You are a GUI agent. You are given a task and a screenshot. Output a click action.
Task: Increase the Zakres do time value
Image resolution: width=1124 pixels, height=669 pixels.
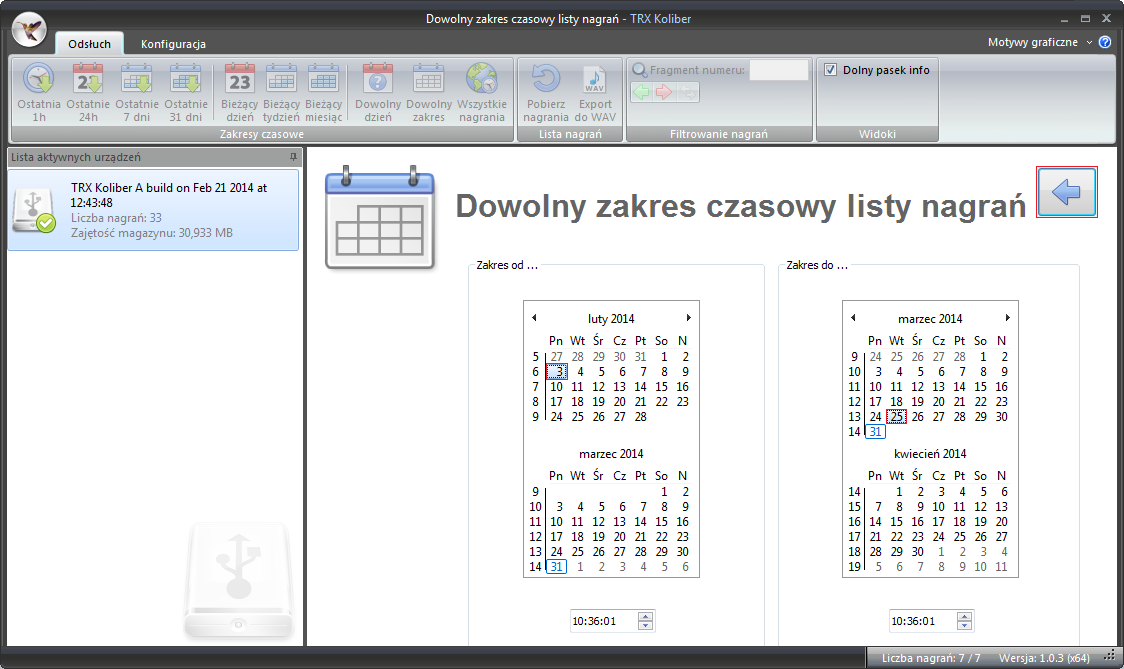964,617
